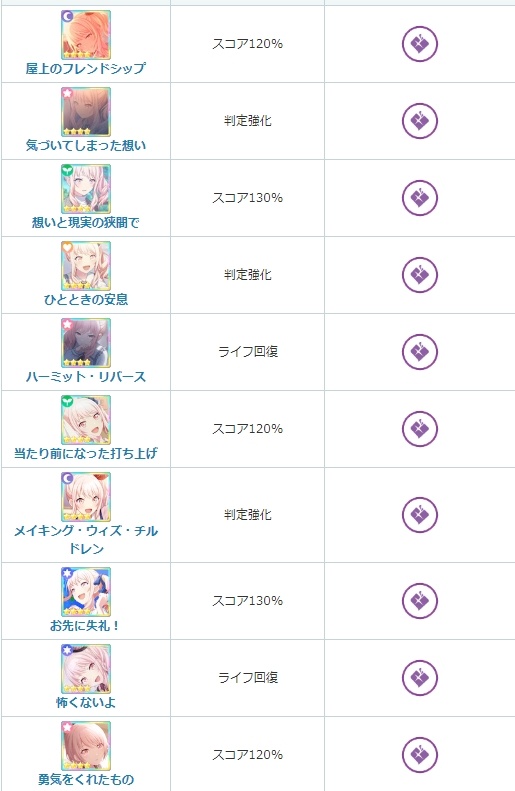Viewport: 515px width, 791px height.
Task: Click the 当たり前になった打ち上げ card thumbnail
Action: [86, 420]
